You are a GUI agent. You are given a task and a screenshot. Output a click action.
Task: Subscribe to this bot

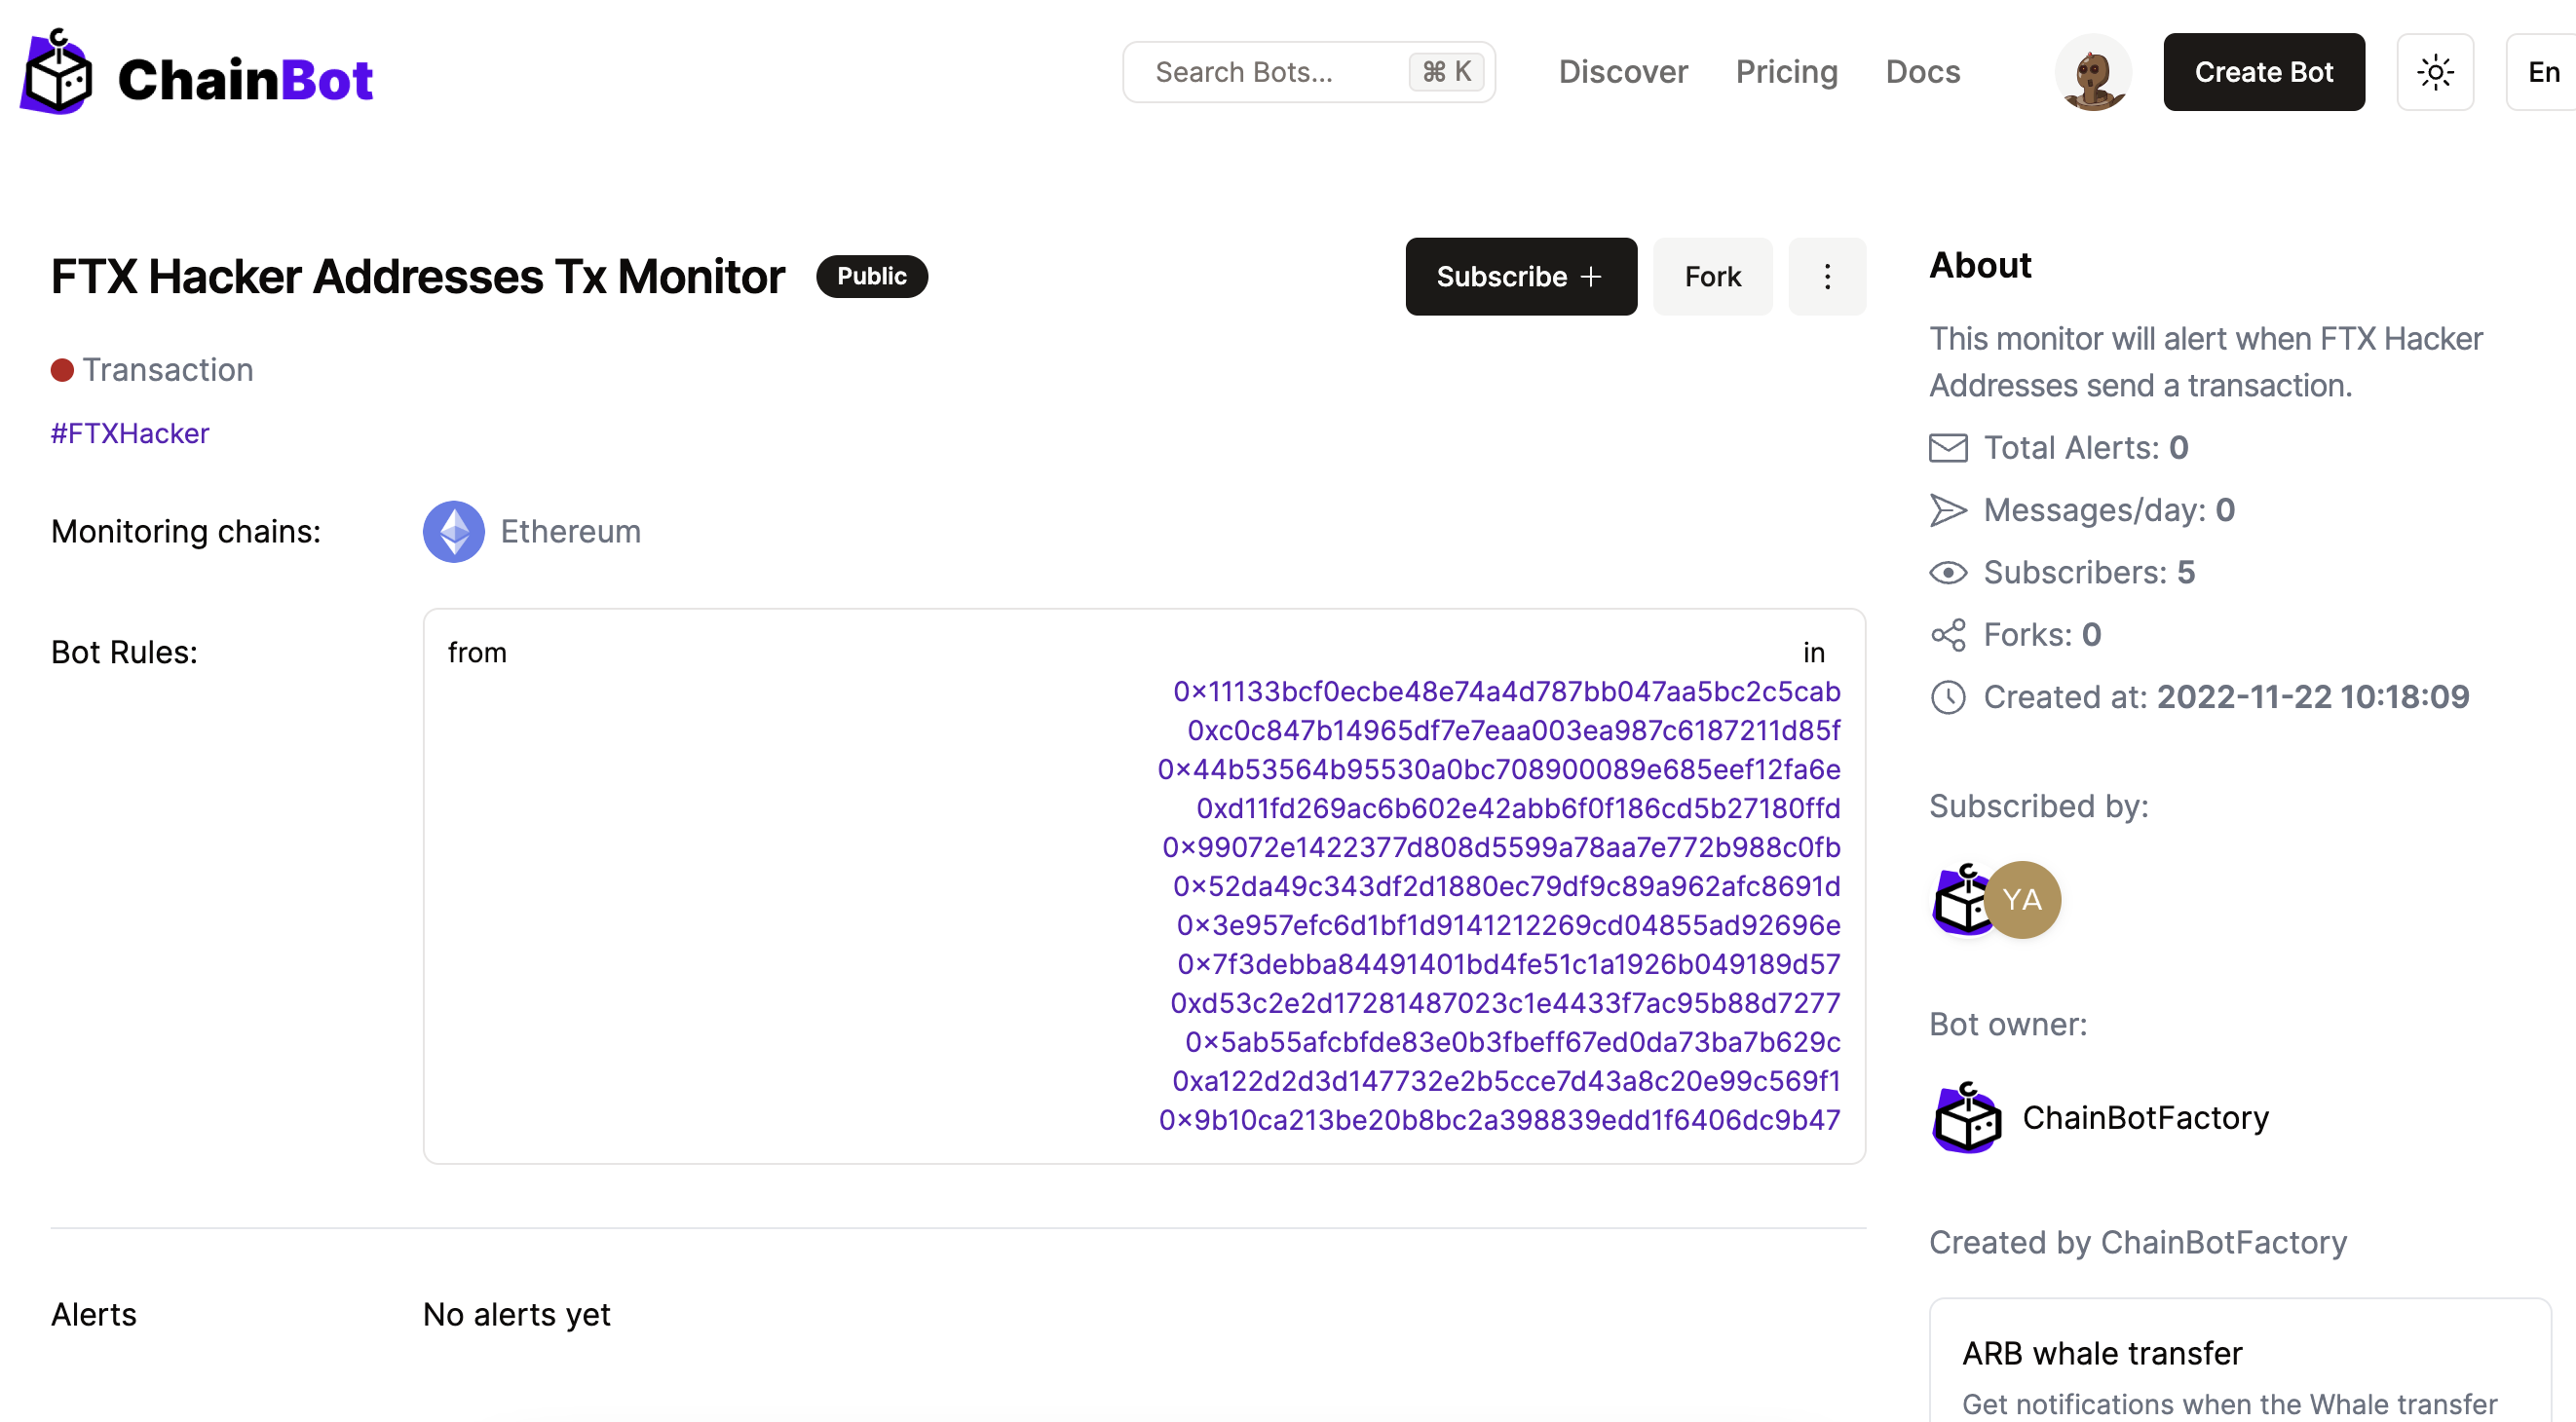(1520, 277)
